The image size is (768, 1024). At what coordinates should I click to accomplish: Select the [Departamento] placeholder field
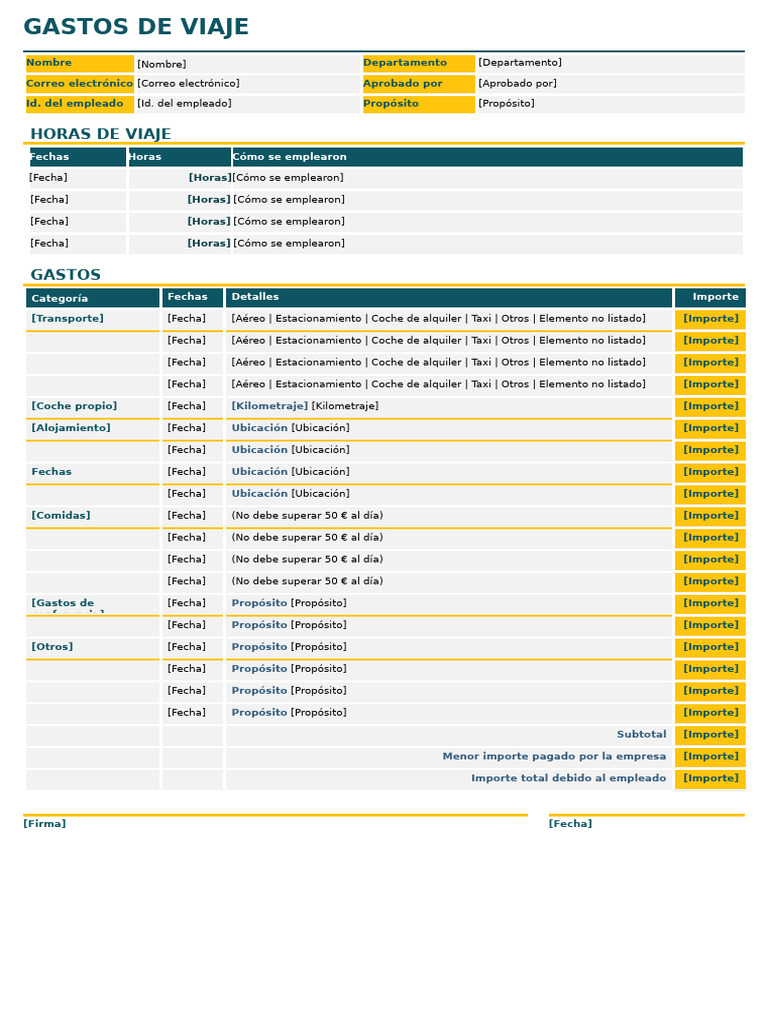[611, 63]
